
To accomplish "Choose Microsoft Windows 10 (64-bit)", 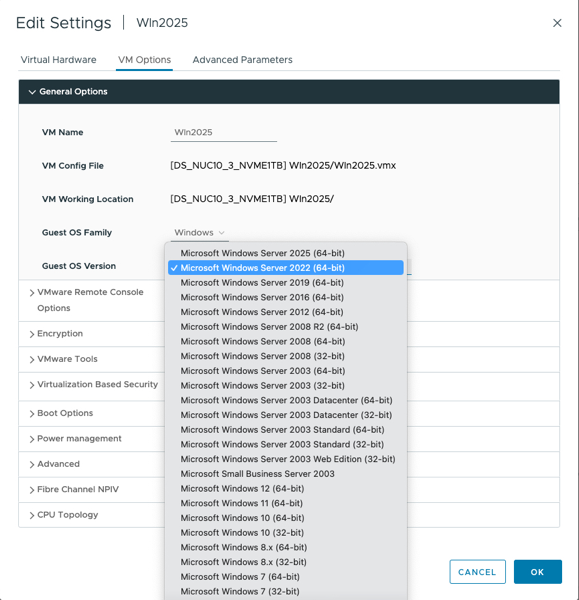I will coord(285,518).
